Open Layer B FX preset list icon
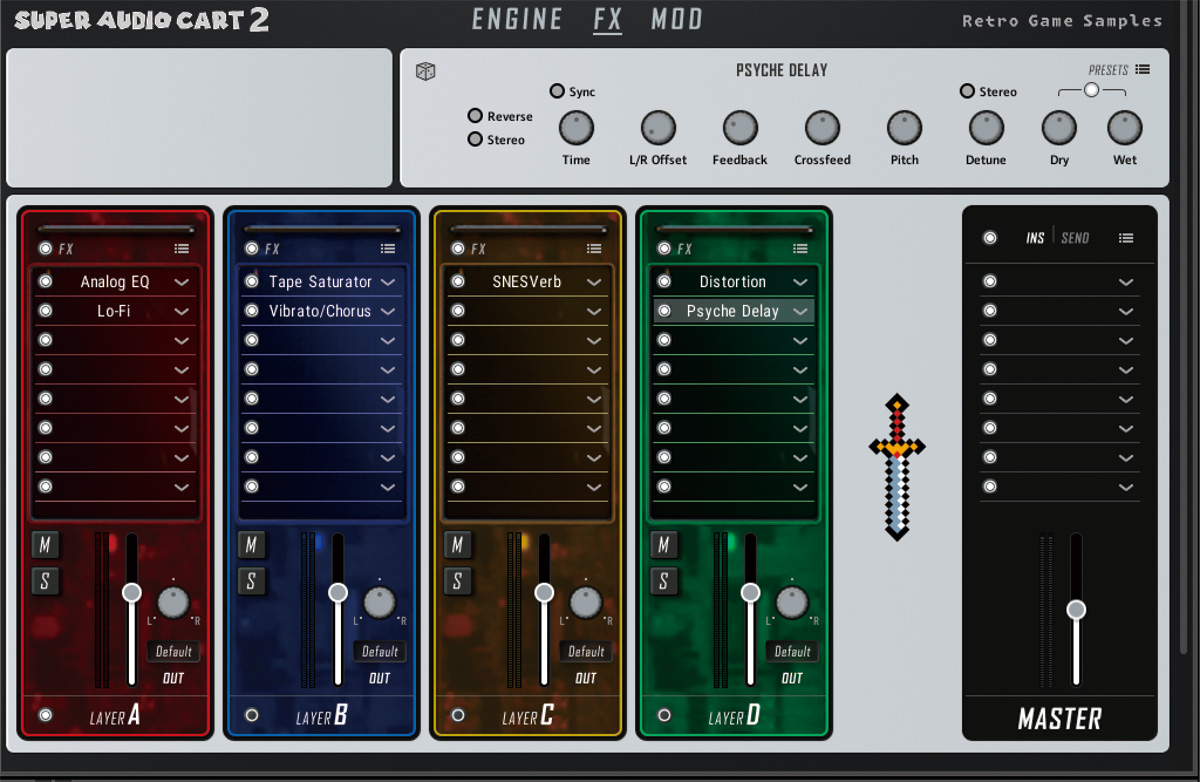The width and height of the screenshot is (1200, 782). [387, 249]
